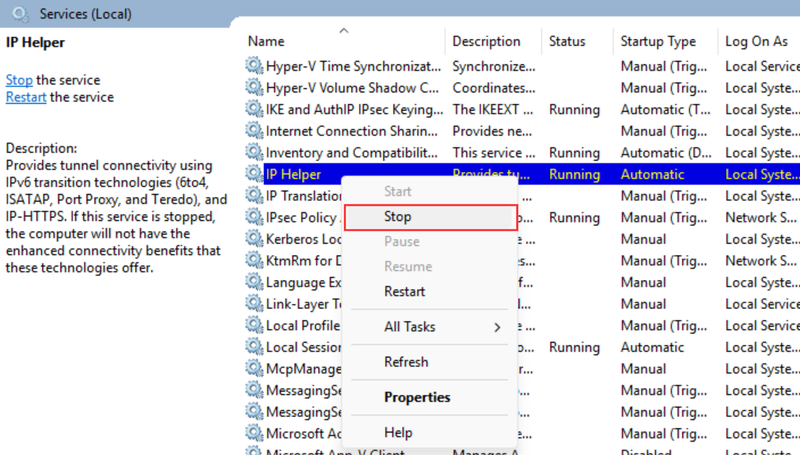800x455 pixels.
Task: Select Internet Connection Sharing service name
Action: (x=352, y=131)
